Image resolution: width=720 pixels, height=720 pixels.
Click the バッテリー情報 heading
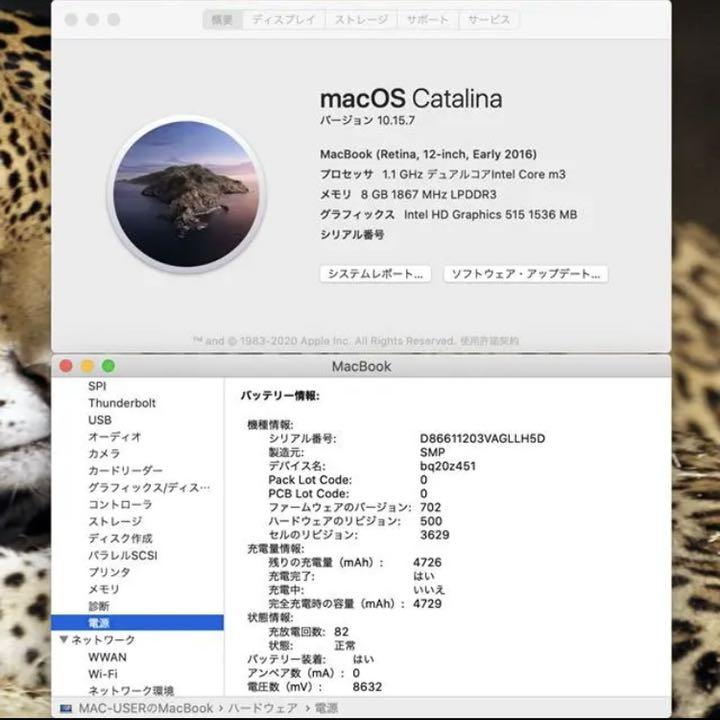coord(280,396)
